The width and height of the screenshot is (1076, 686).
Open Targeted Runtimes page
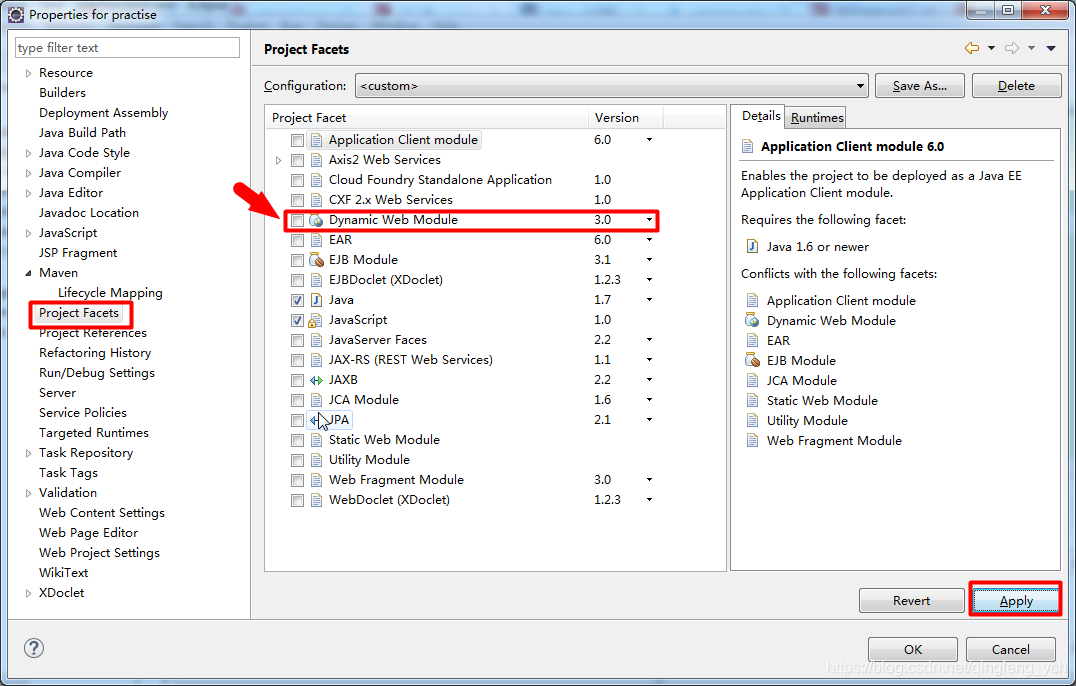[93, 433]
